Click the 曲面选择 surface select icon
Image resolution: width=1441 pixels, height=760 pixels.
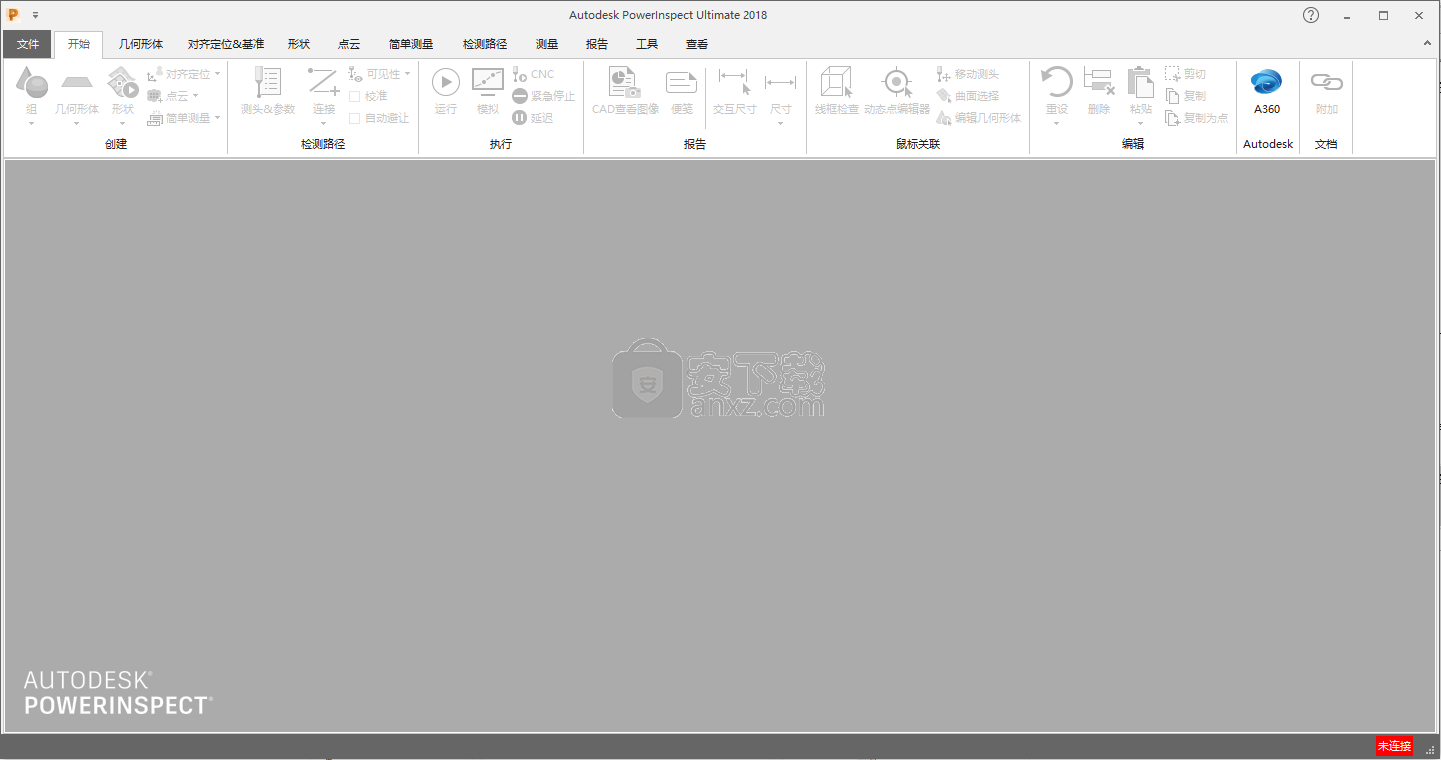[x=943, y=96]
